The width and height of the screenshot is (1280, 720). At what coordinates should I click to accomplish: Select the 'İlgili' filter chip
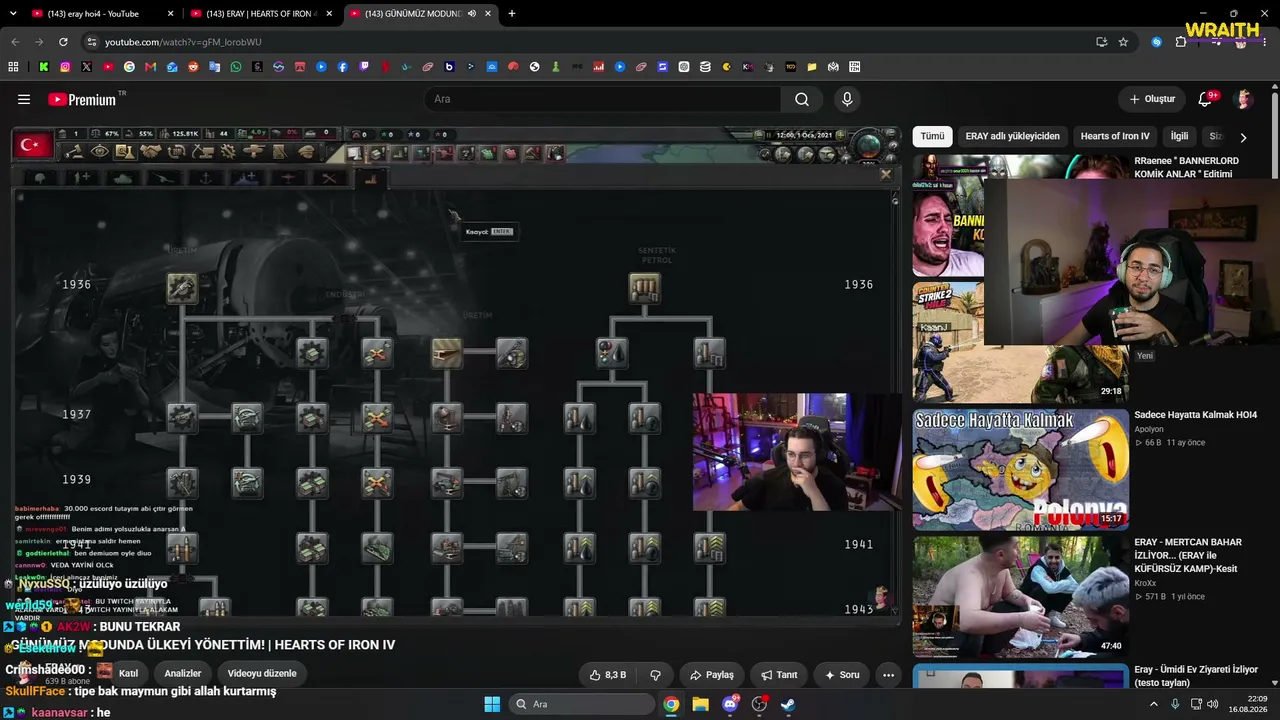[1180, 136]
